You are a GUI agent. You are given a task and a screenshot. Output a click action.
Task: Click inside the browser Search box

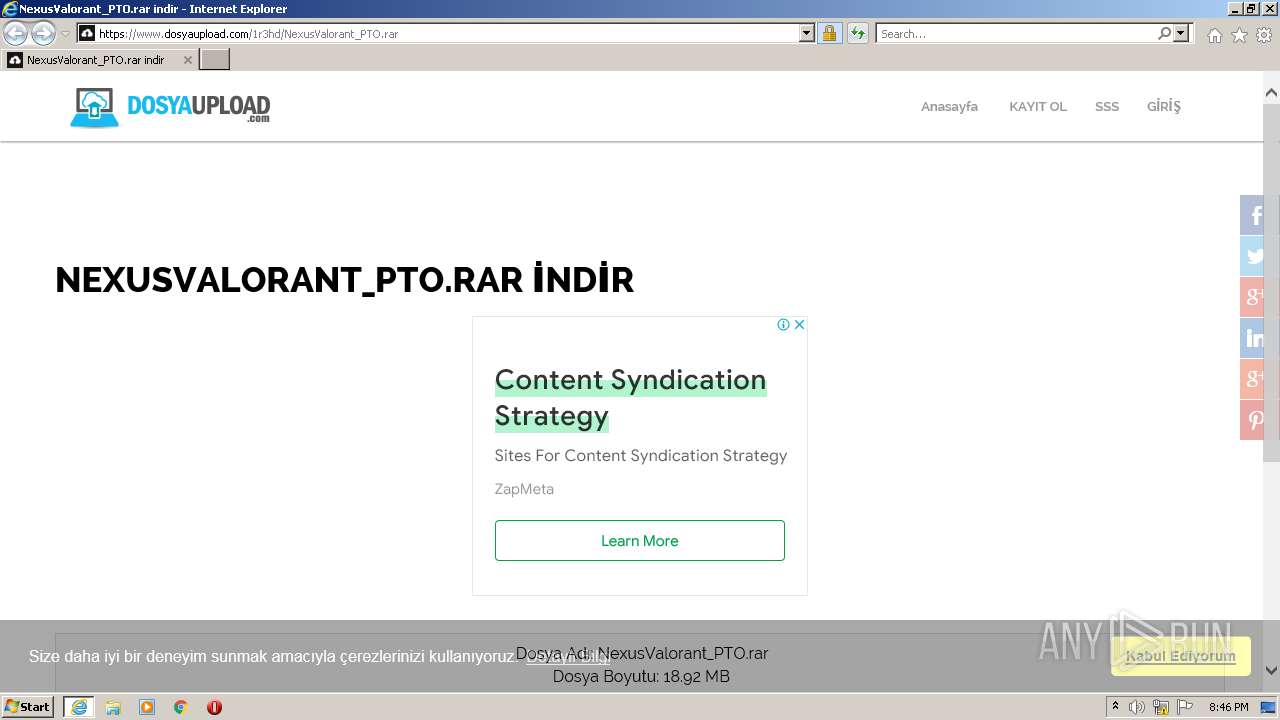tap(1016, 34)
